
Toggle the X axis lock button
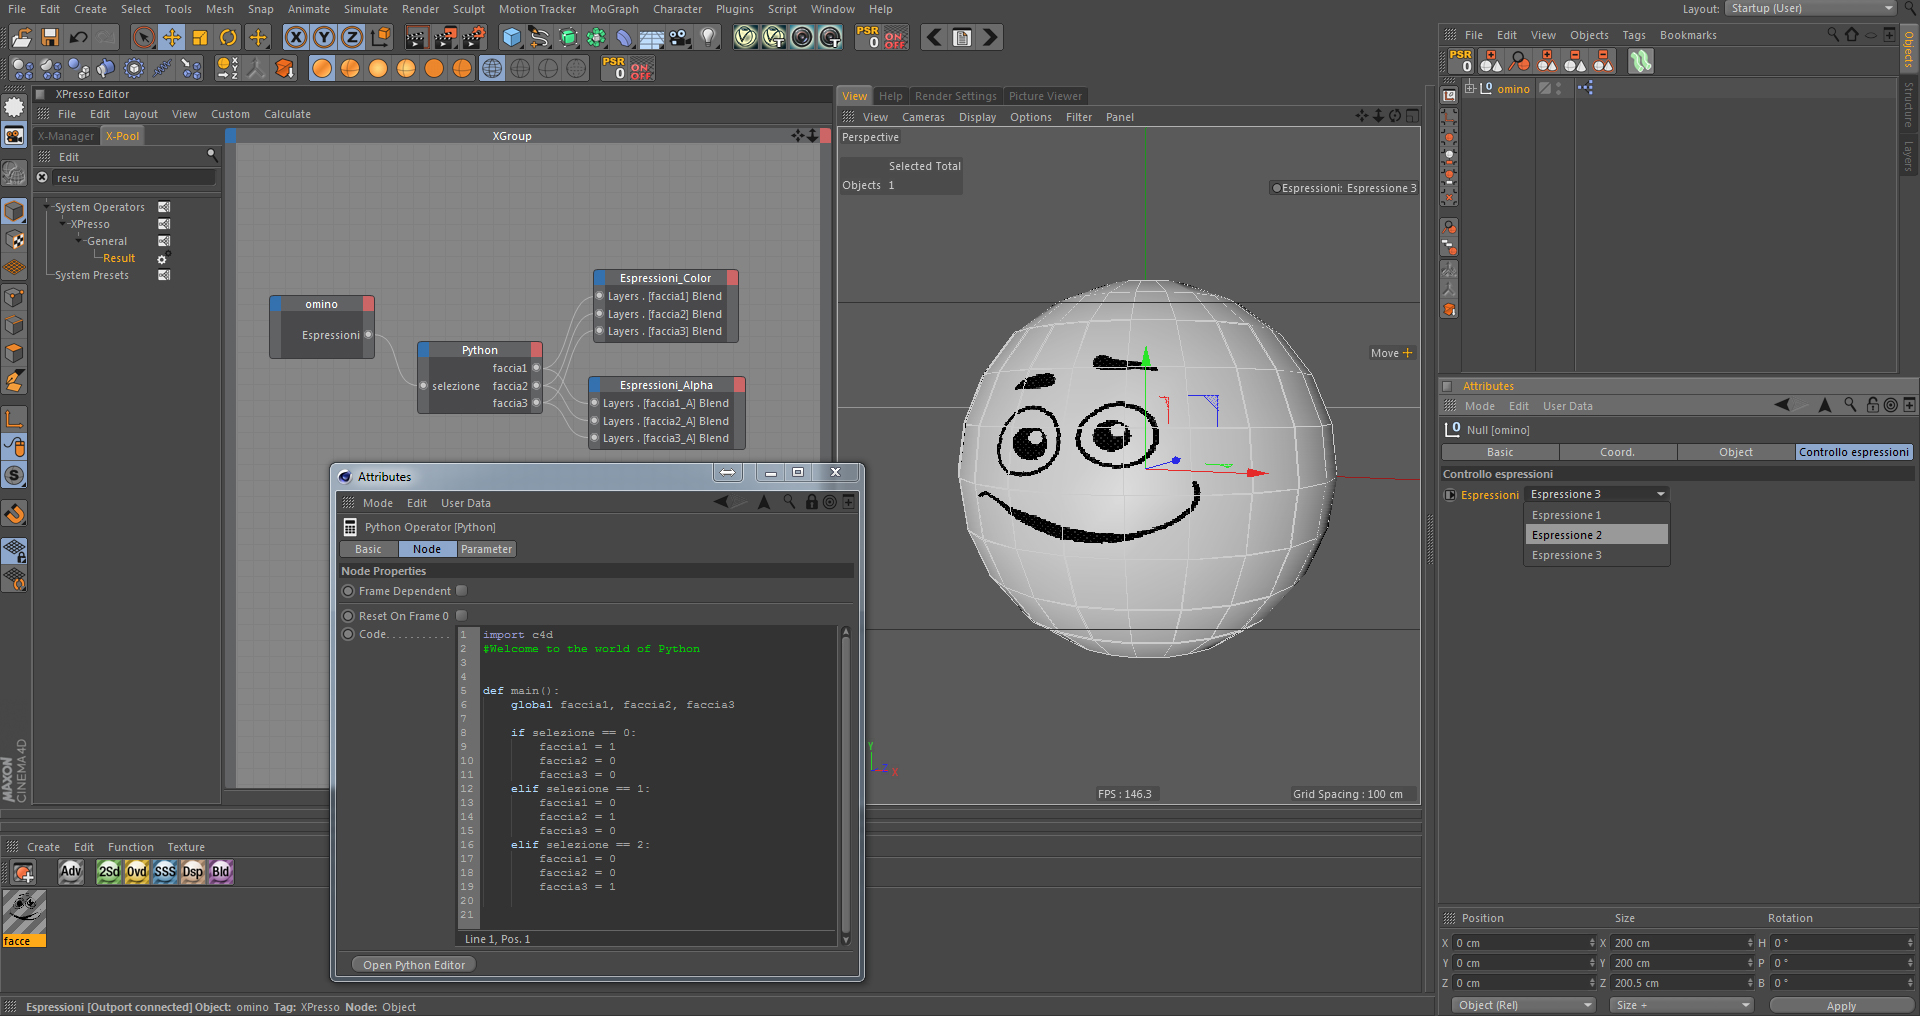(x=296, y=38)
